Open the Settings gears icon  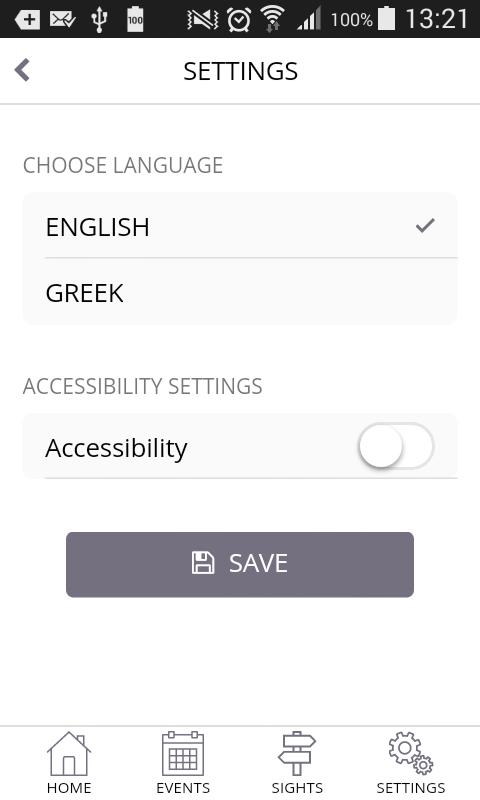(x=411, y=754)
